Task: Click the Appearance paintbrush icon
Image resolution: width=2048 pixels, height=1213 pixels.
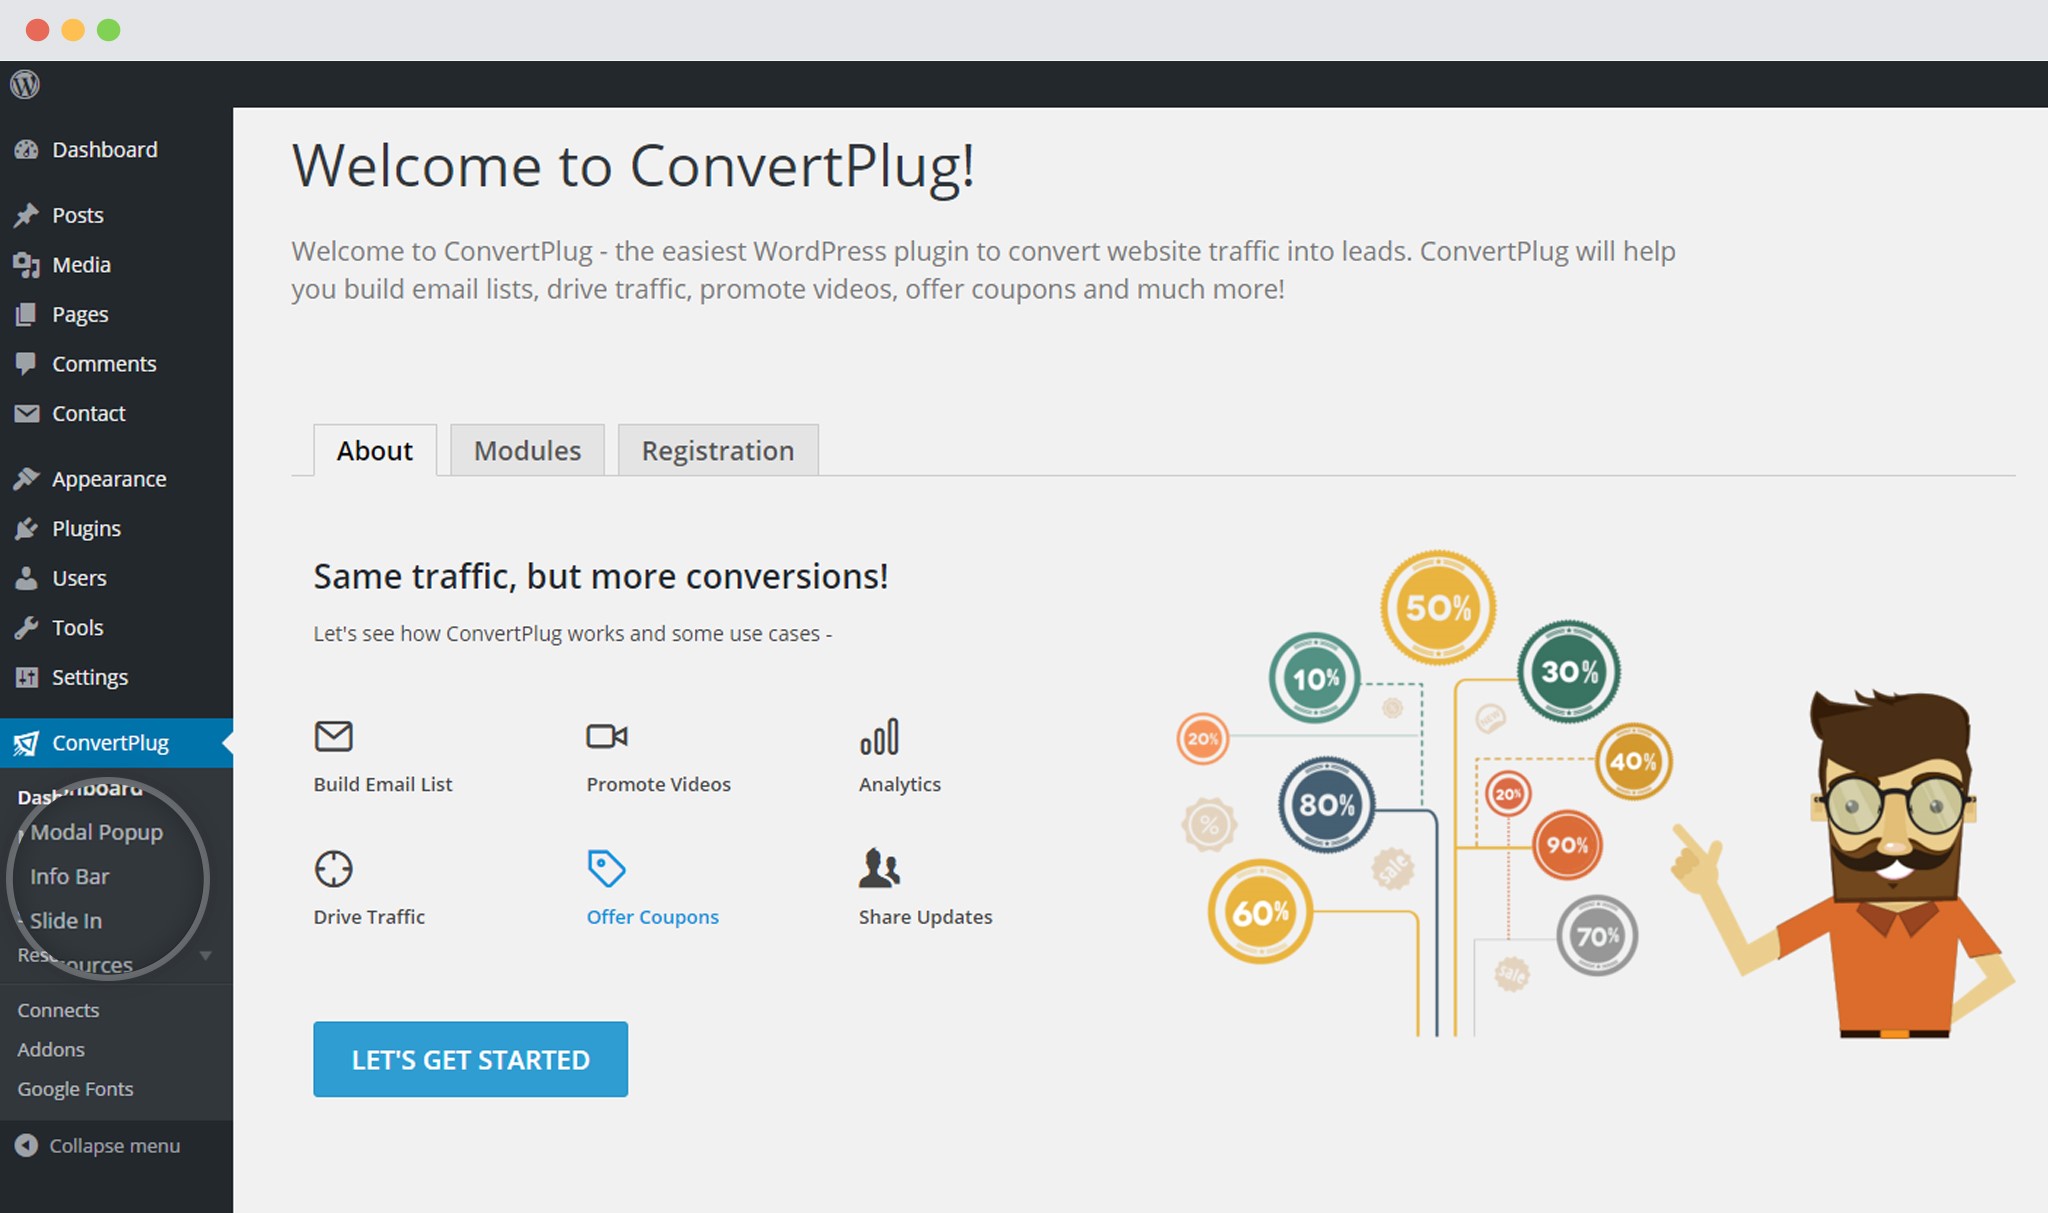Action: tap(26, 479)
